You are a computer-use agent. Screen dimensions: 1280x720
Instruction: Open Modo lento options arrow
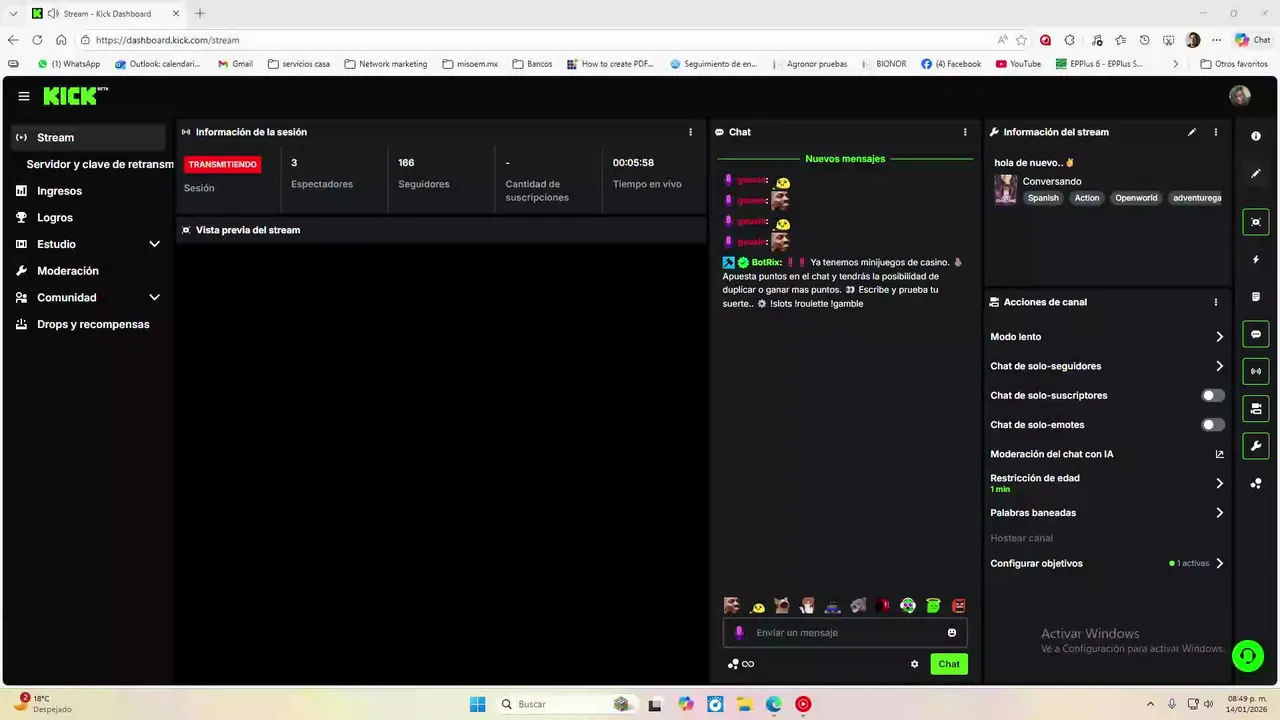[x=1219, y=337]
